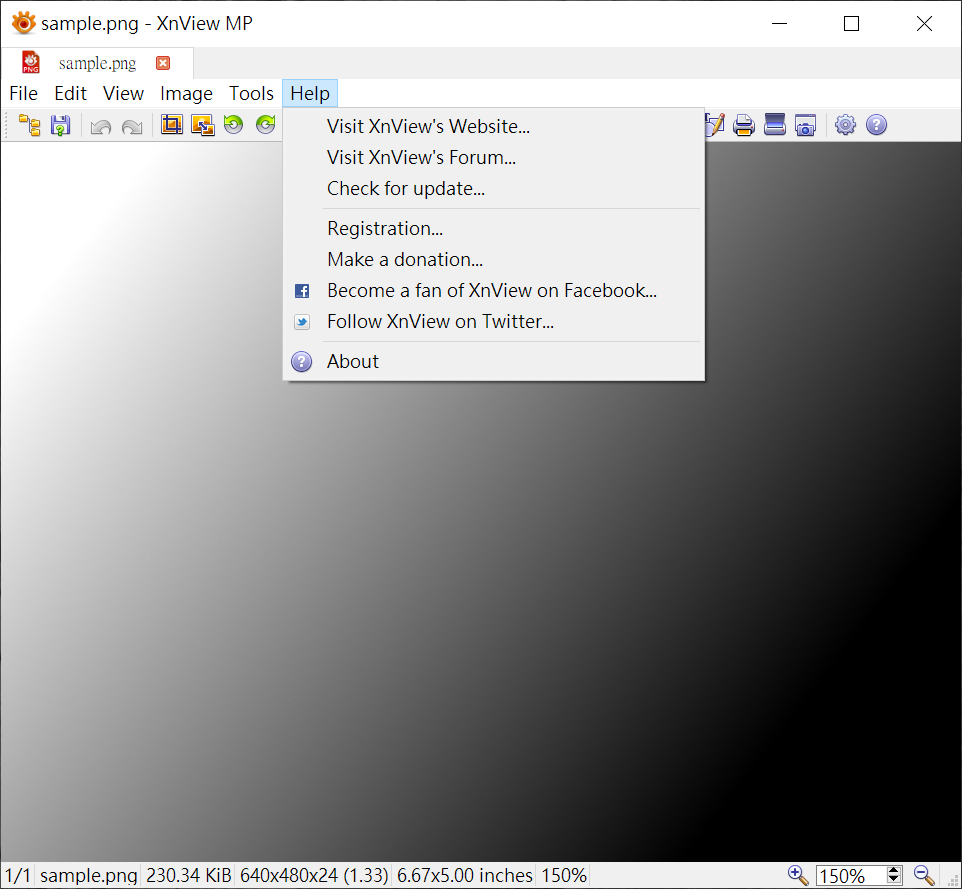Open the File menu
The height and width of the screenshot is (889, 962).
pos(23,93)
